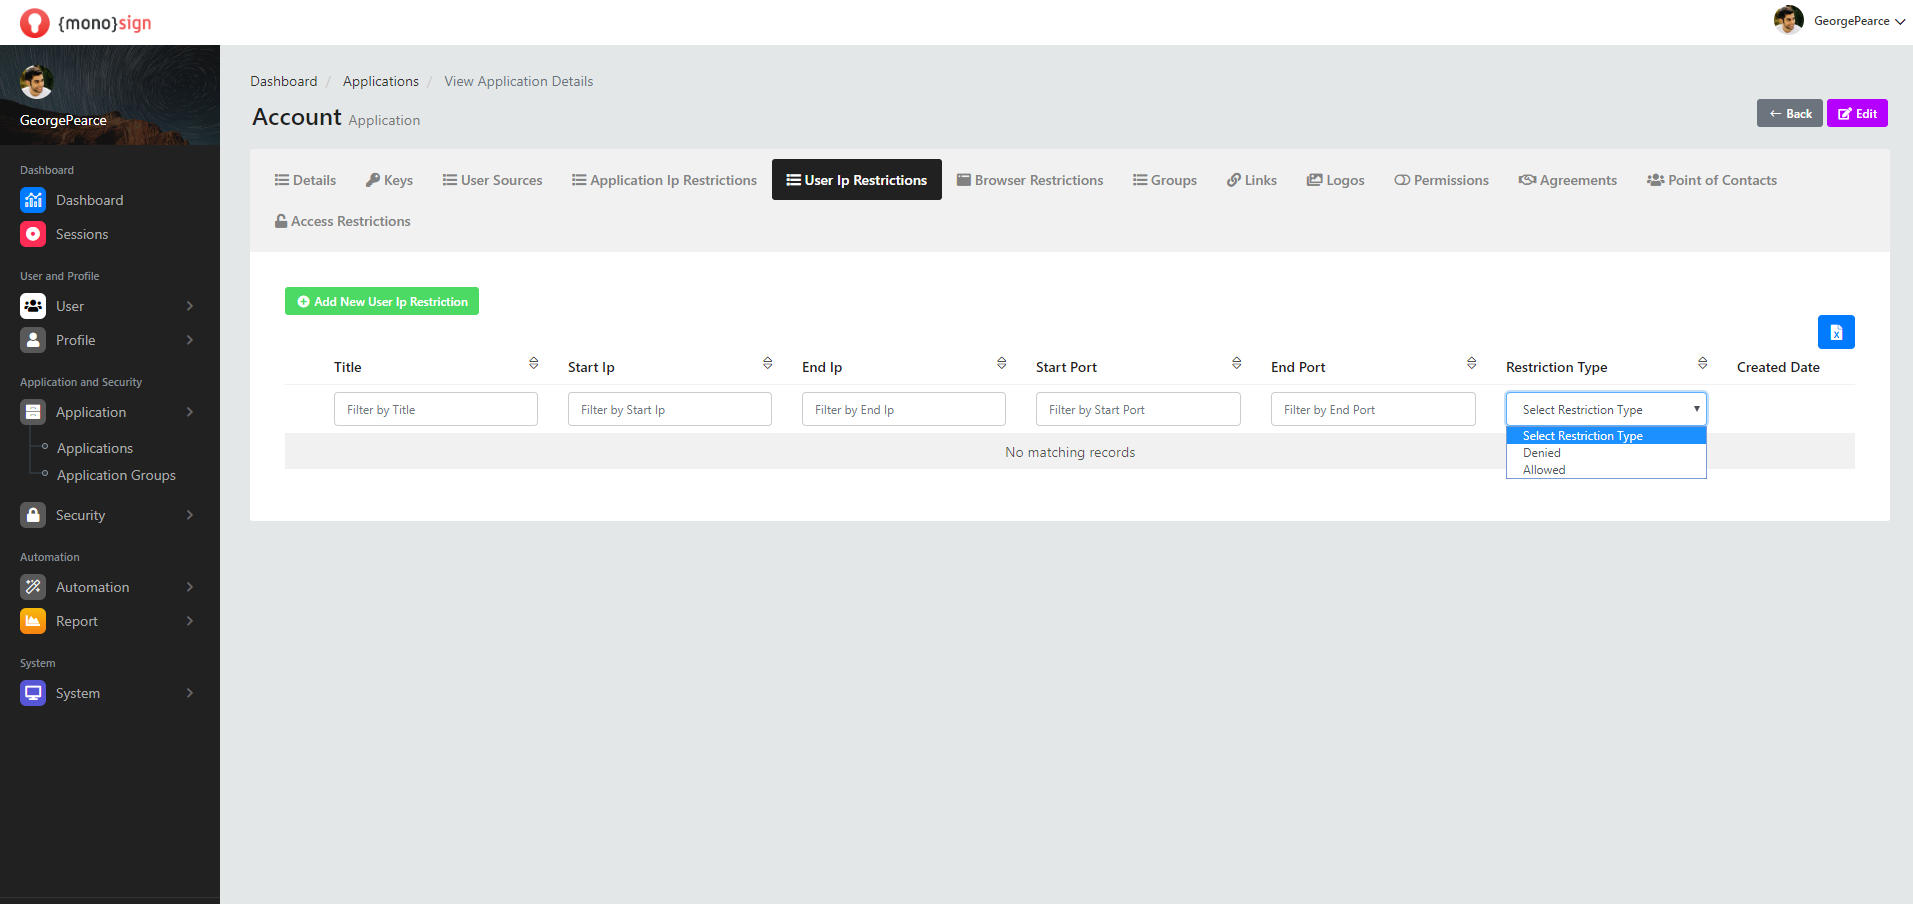
Task: Select Allowed option in dropdown
Action: 1544,470
